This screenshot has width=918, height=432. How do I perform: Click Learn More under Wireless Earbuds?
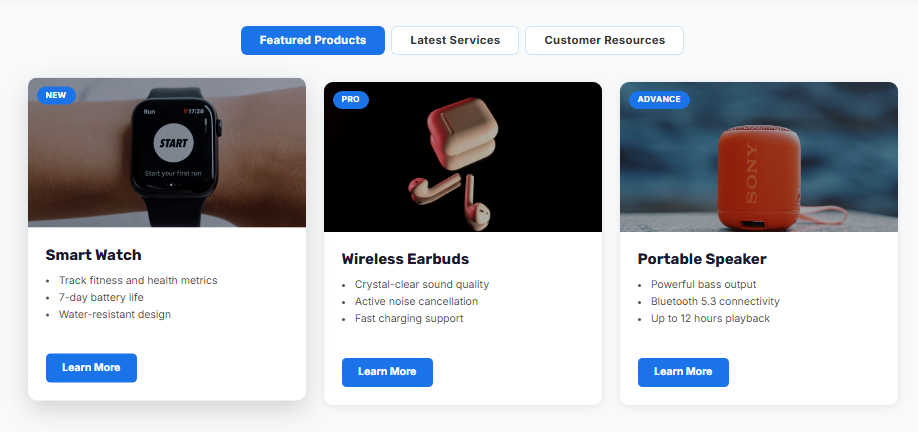[x=387, y=372]
